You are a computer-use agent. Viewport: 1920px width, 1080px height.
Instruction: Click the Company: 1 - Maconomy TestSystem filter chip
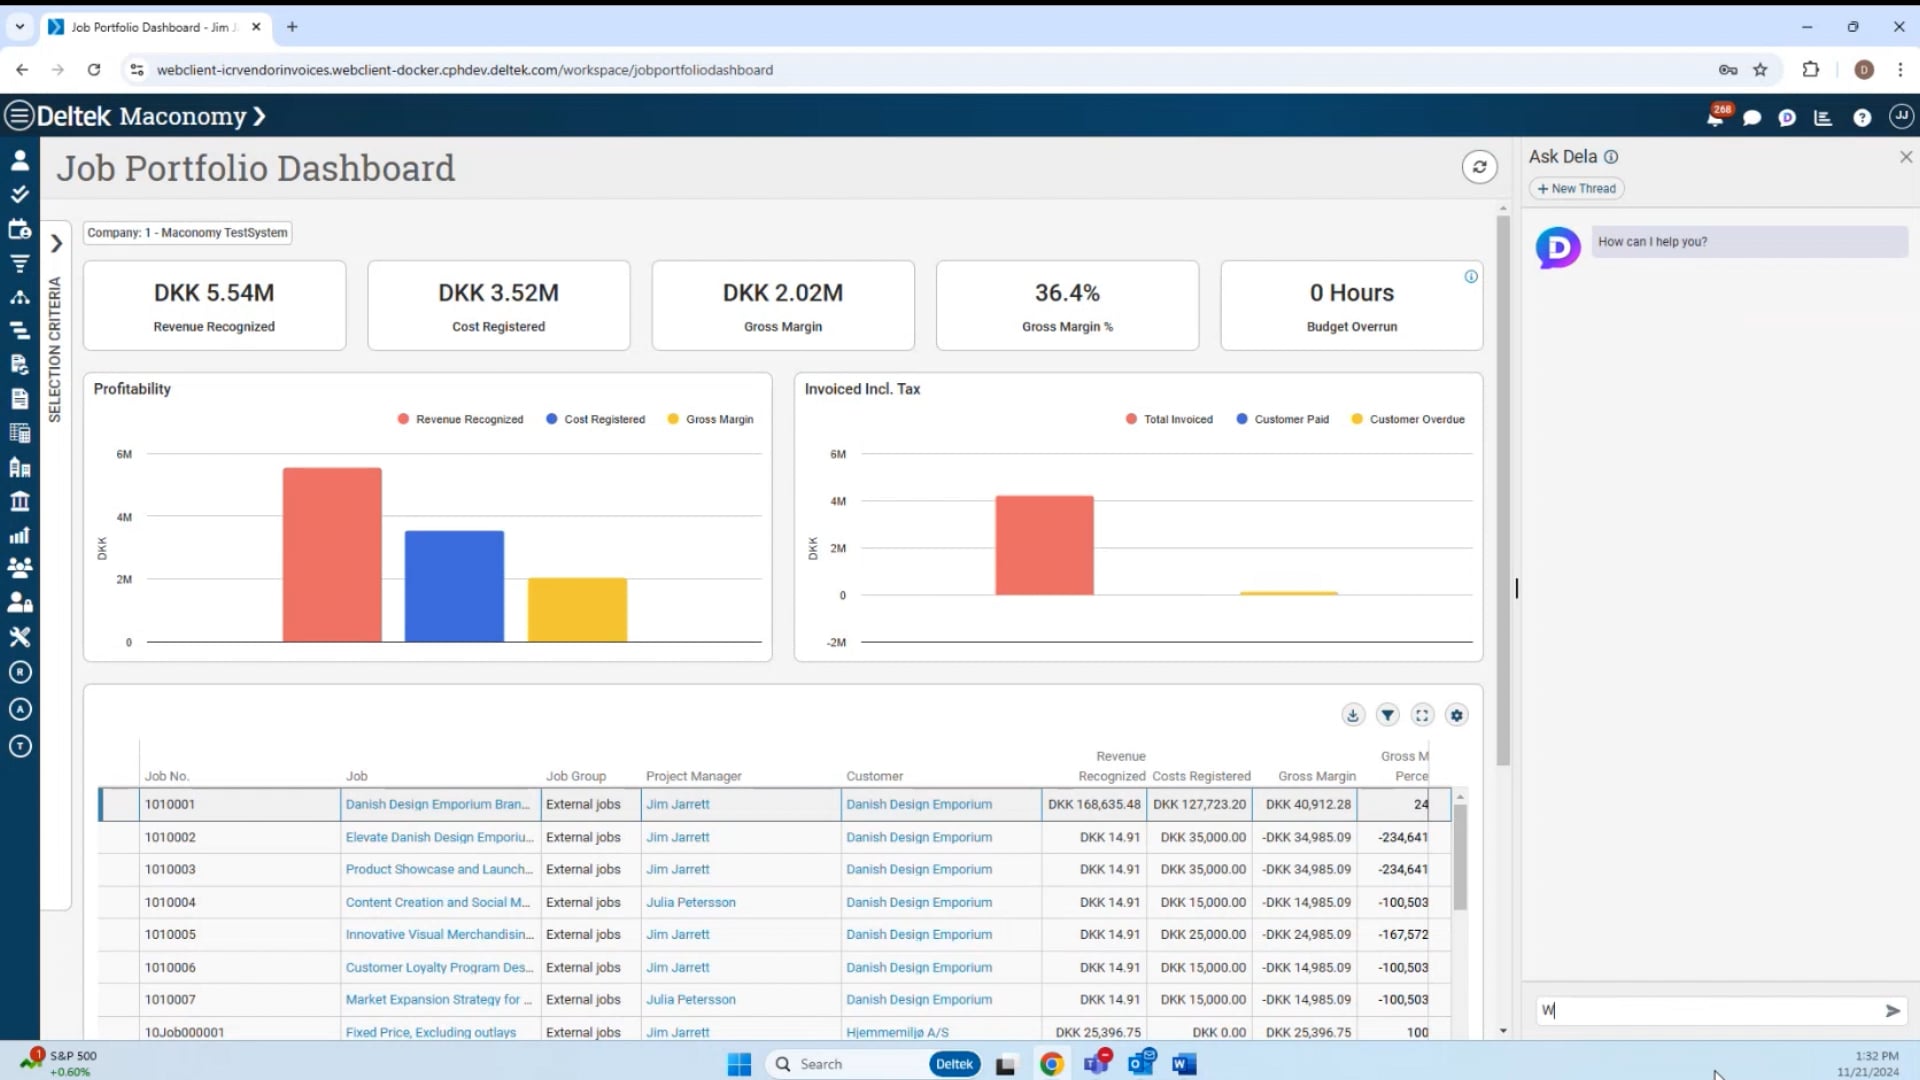[x=187, y=233]
